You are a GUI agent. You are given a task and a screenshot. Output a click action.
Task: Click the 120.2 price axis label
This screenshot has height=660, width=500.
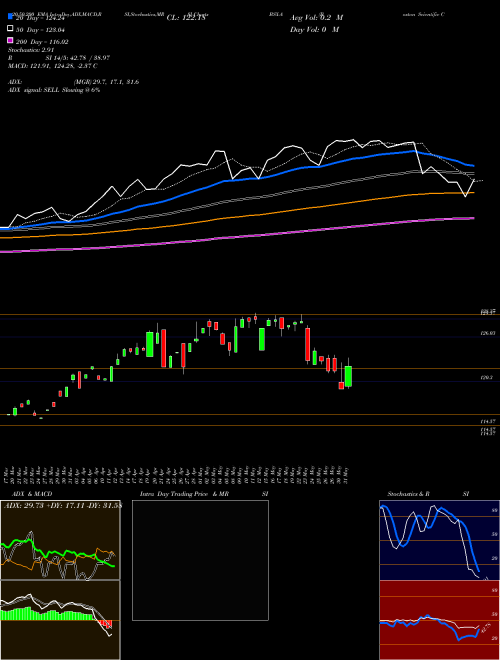(x=486, y=378)
